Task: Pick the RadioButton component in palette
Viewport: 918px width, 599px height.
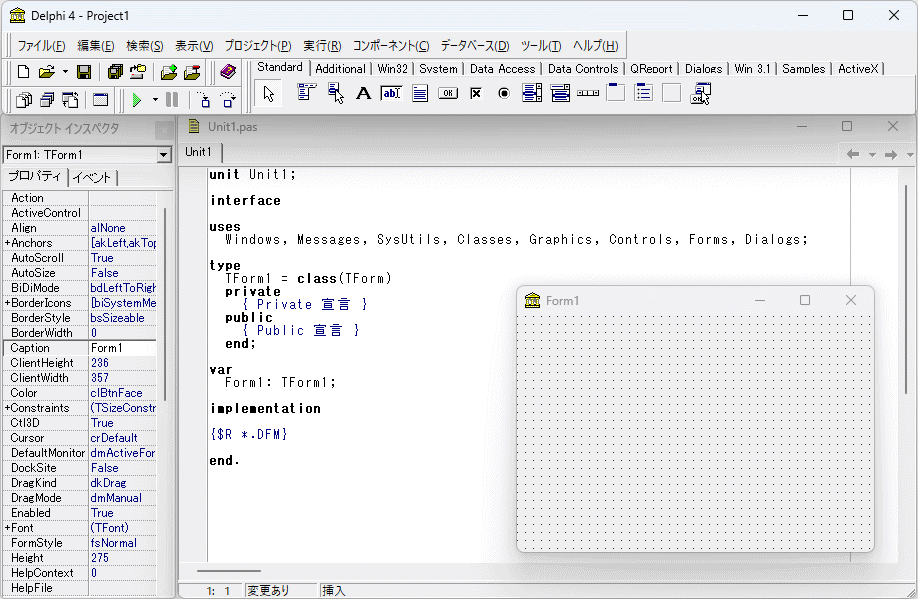Action: (504, 94)
